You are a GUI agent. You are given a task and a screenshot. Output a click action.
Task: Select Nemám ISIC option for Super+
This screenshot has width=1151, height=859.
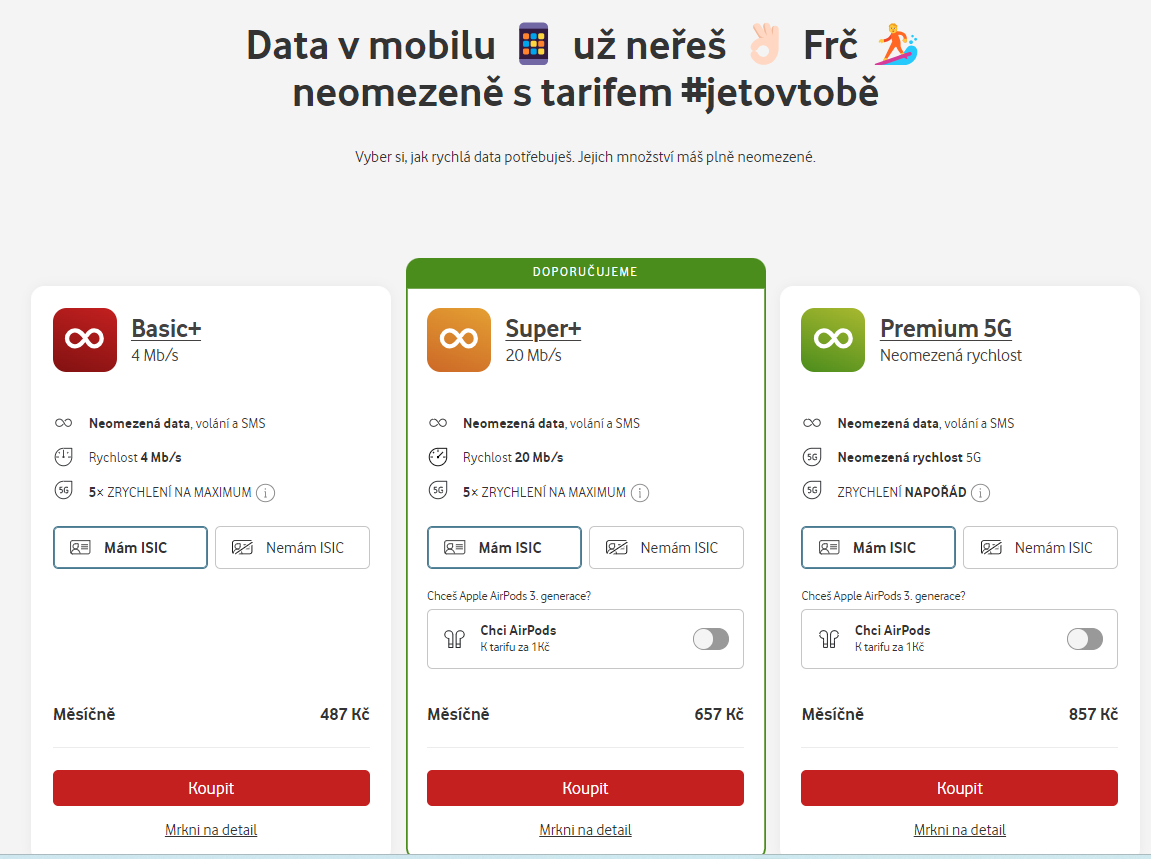coord(667,548)
